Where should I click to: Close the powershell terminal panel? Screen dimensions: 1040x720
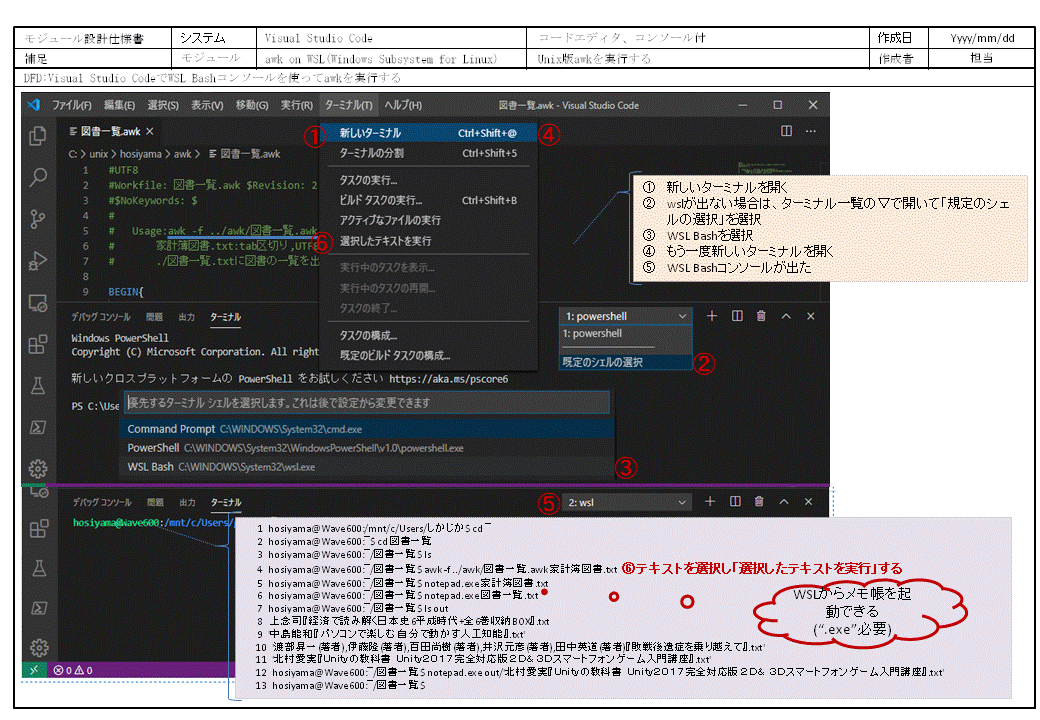coord(811,316)
